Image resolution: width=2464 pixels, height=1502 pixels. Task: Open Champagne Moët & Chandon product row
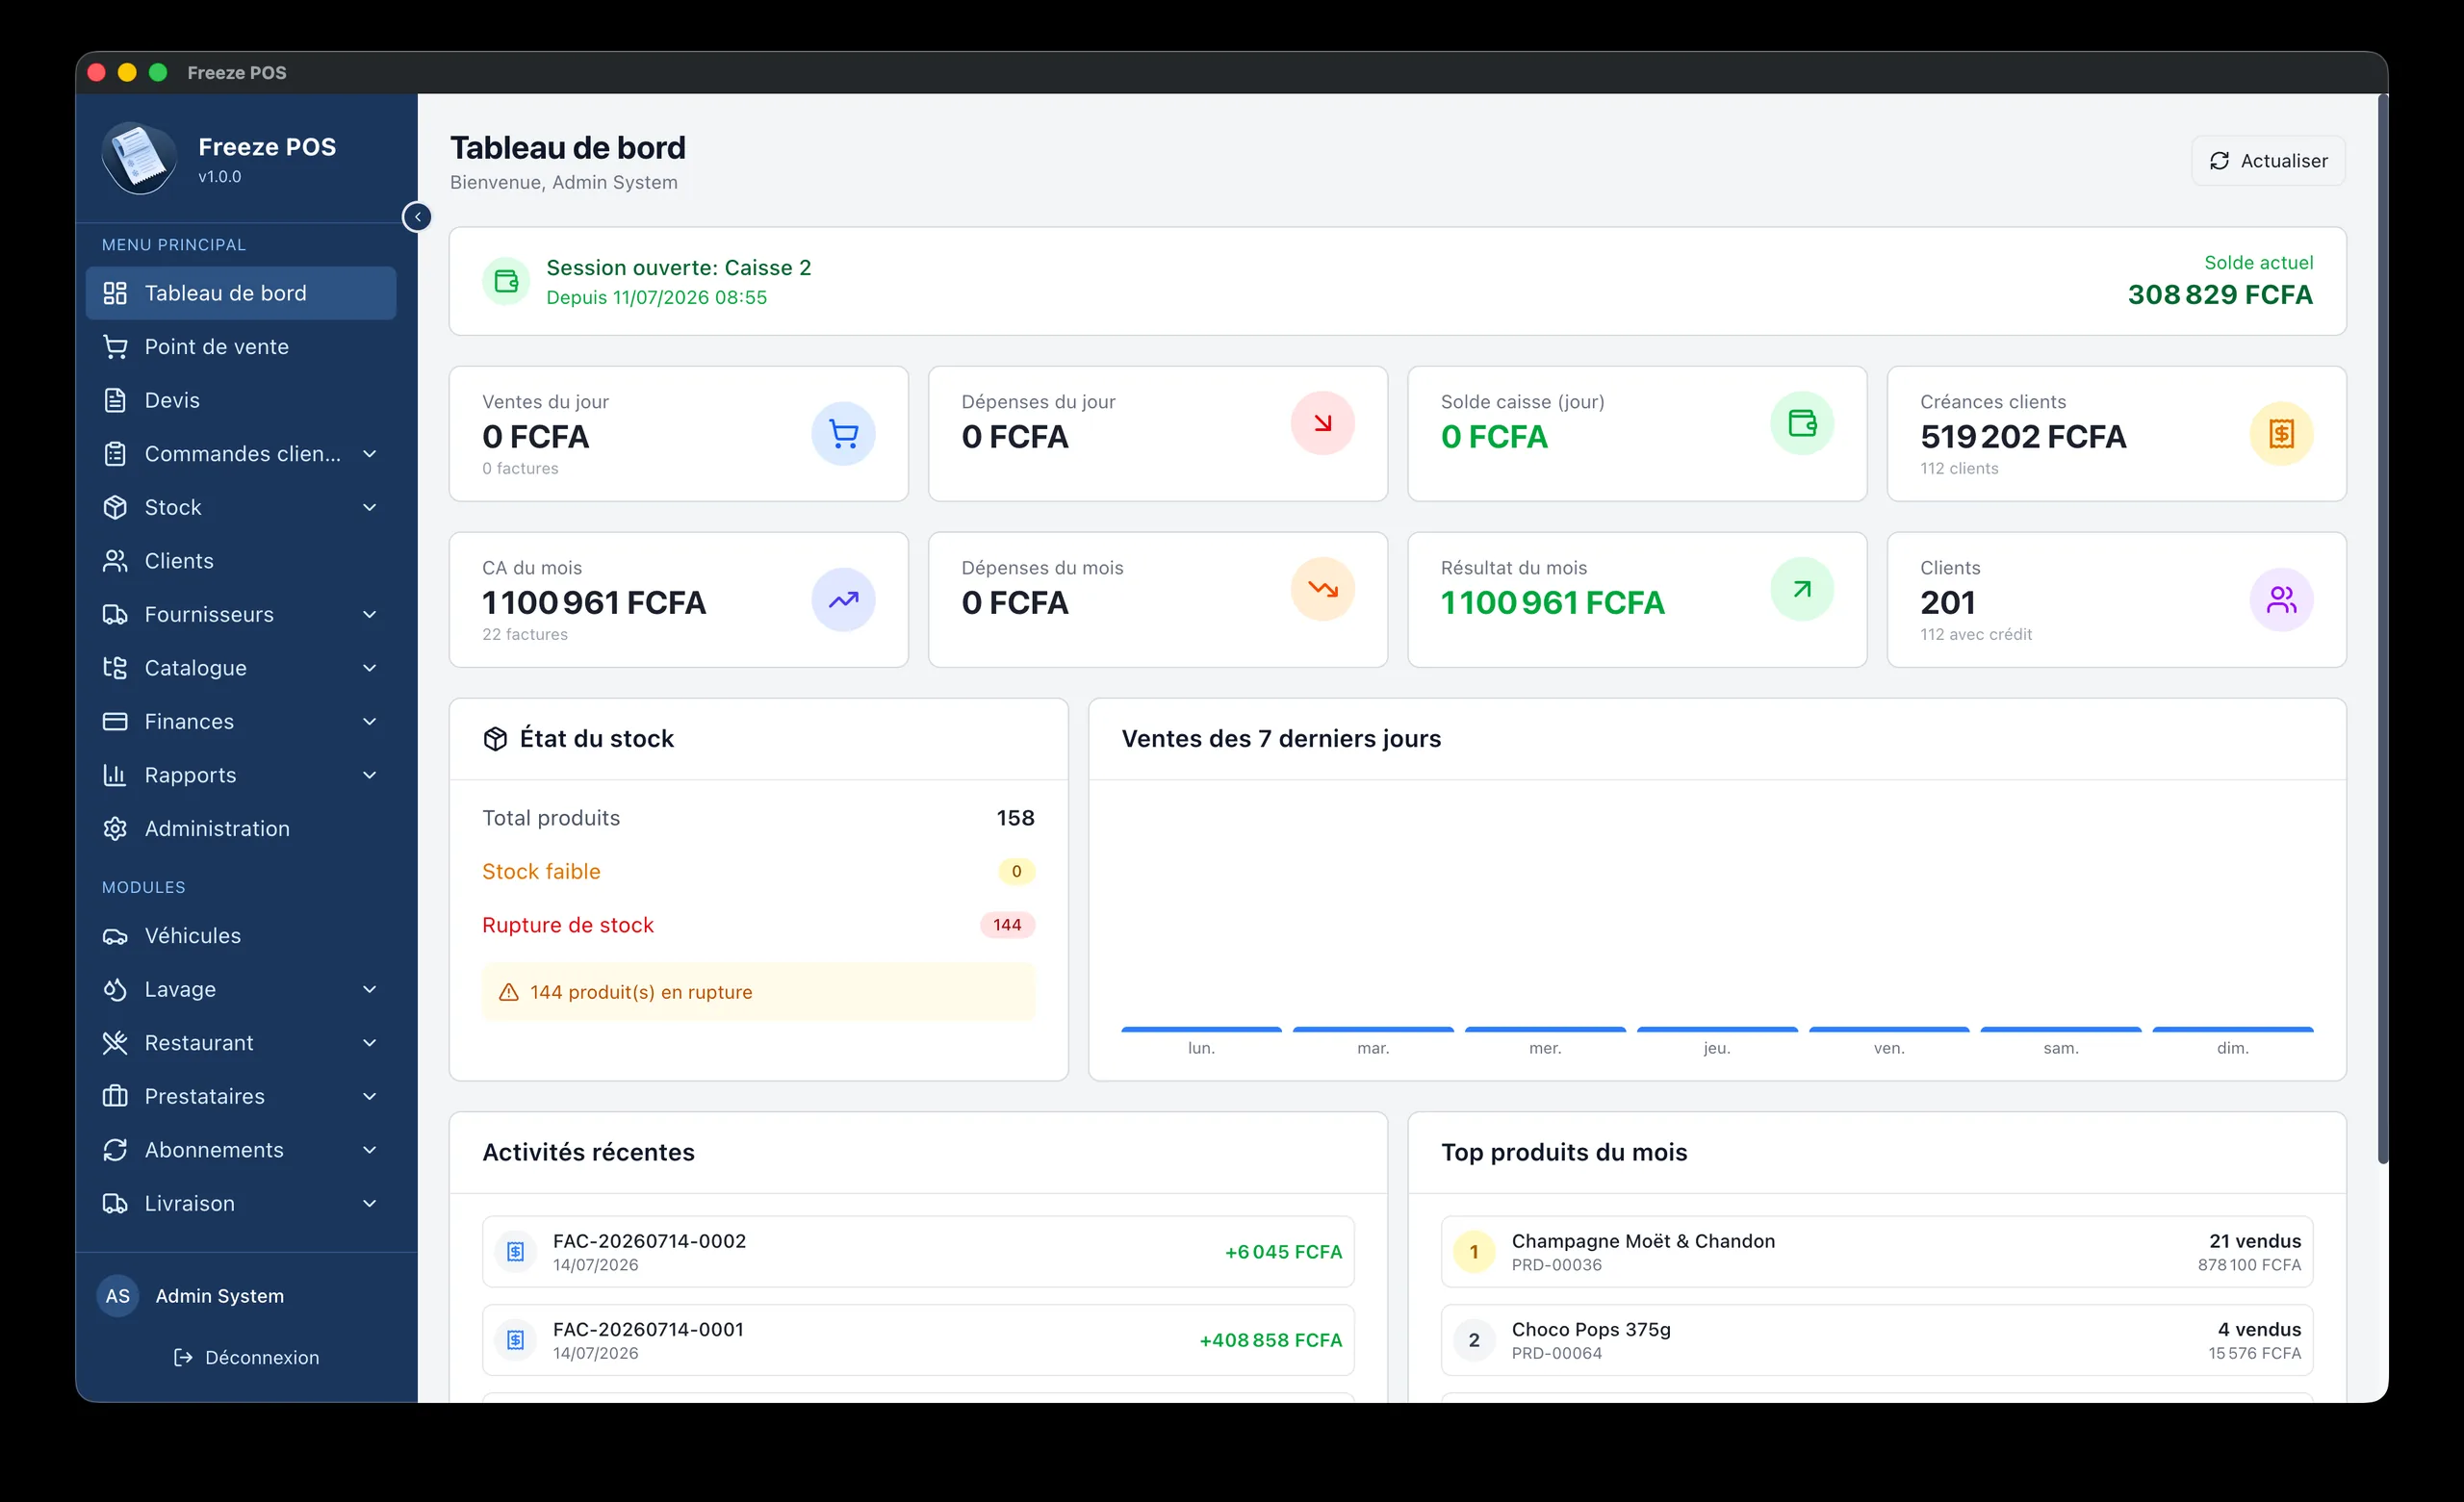[x=1876, y=1252]
